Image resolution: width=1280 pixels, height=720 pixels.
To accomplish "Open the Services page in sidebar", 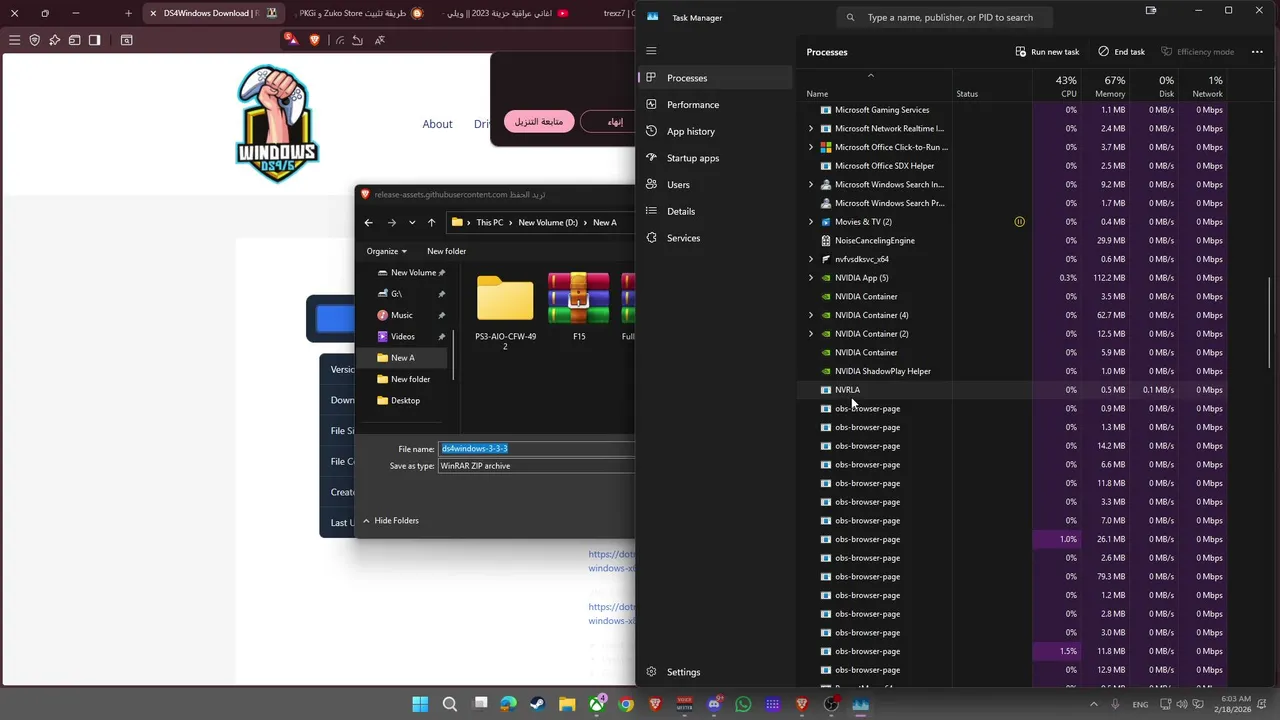I will (714, 238).
